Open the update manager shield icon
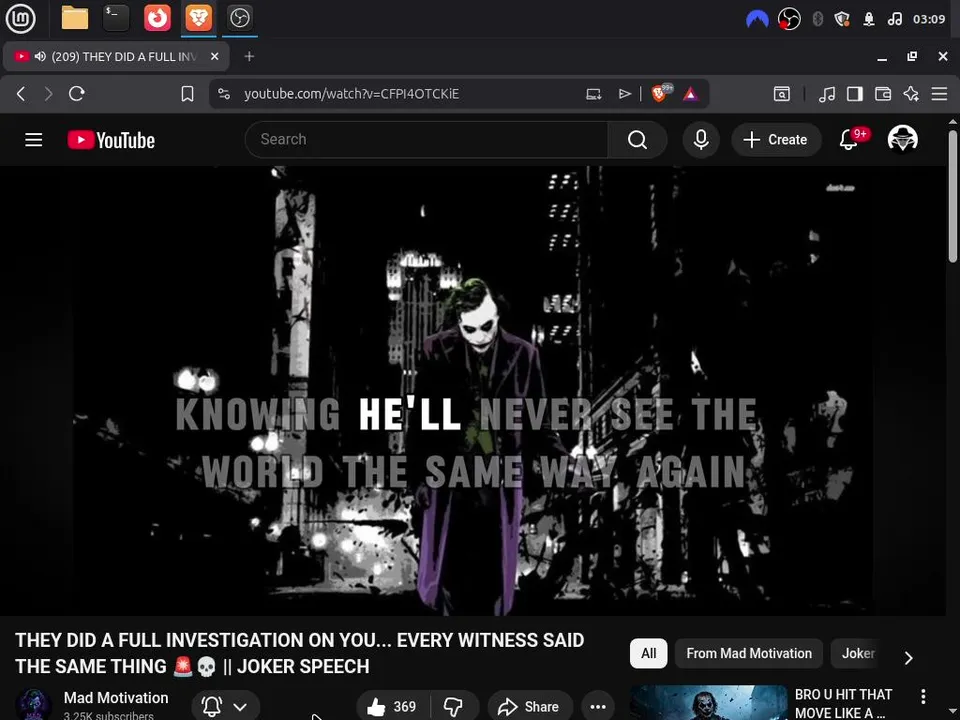The width and height of the screenshot is (960, 720). 842,19
